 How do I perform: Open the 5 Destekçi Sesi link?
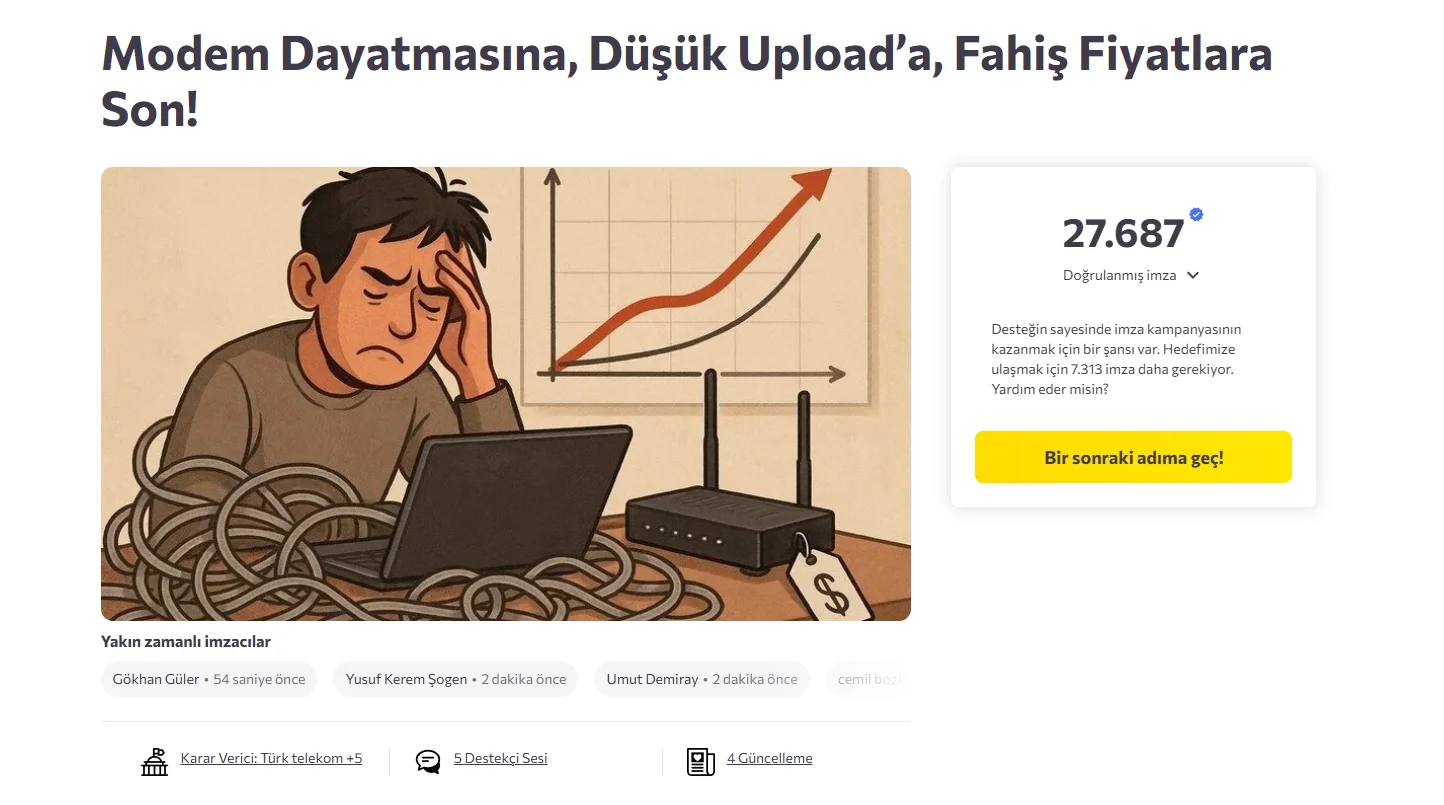(x=500, y=758)
